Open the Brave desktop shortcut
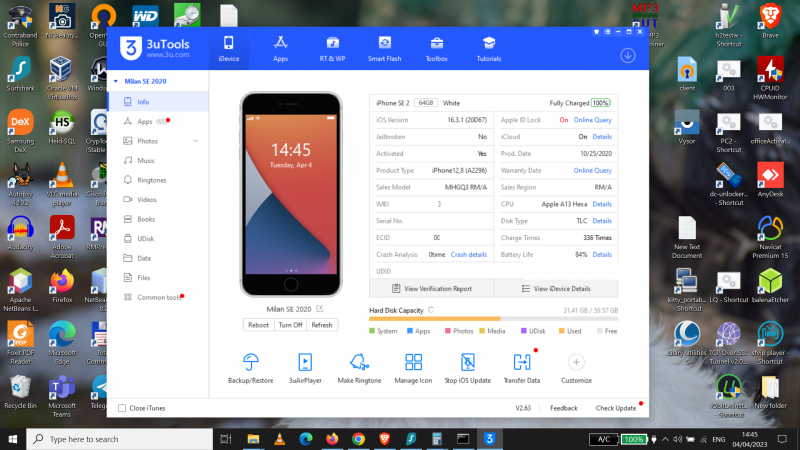800x450 pixels. coord(770,21)
